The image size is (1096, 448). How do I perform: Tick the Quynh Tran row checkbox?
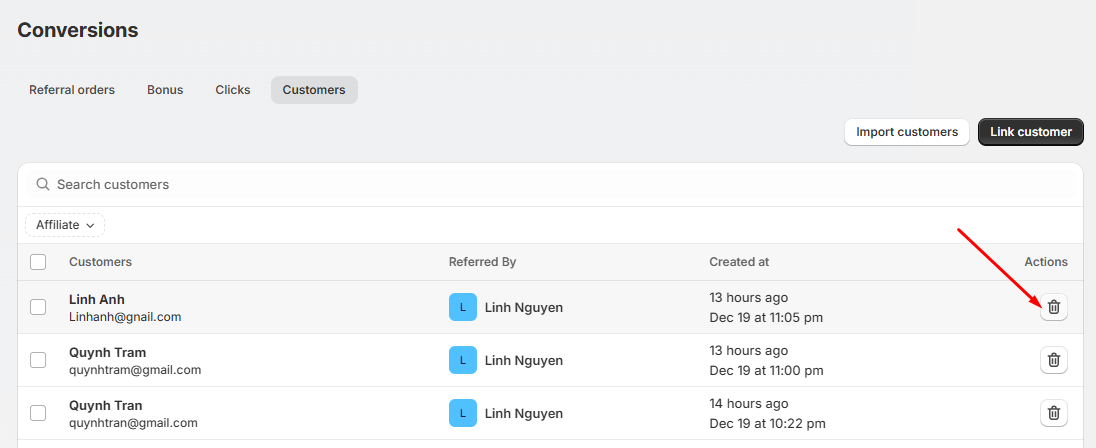38,413
